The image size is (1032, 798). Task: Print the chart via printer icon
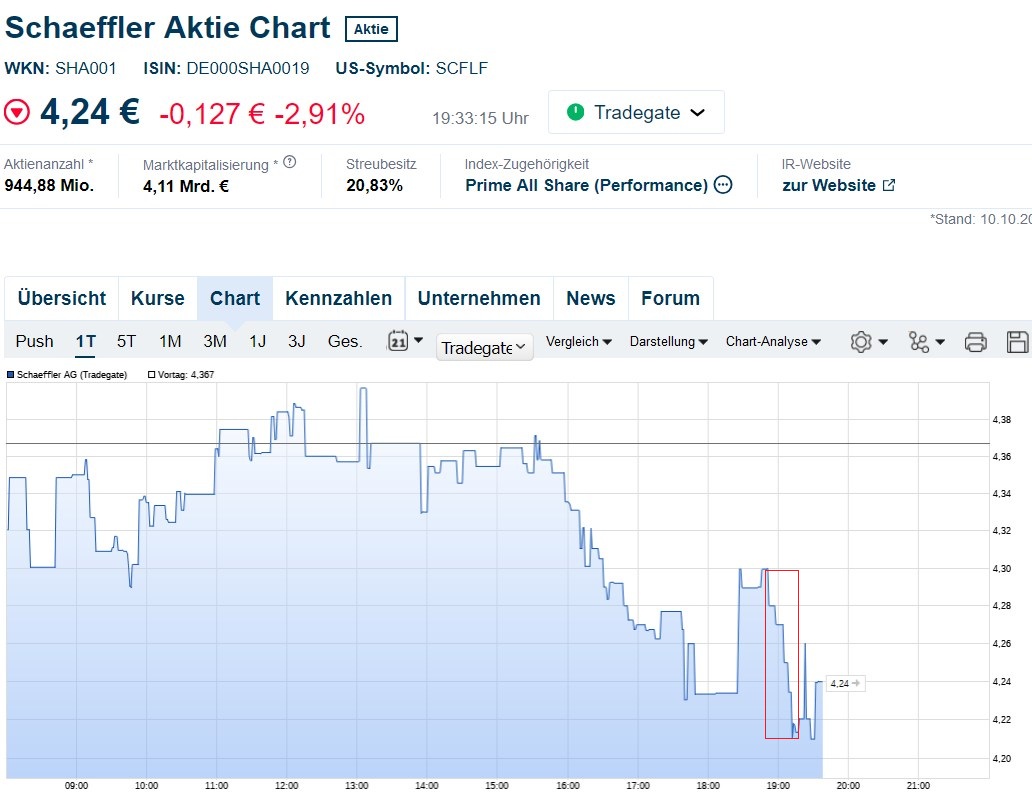[976, 342]
